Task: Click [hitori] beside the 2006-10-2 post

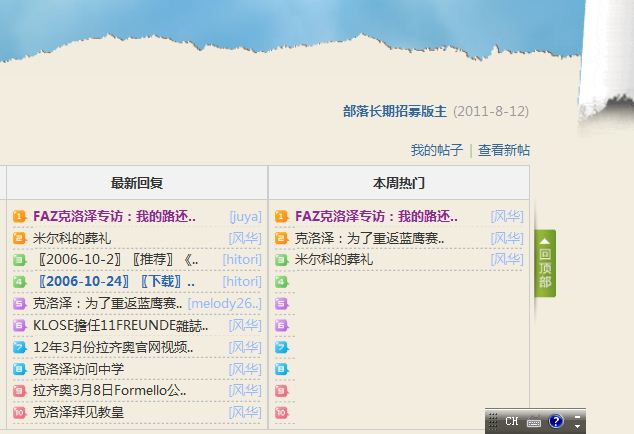Action: click(x=242, y=260)
